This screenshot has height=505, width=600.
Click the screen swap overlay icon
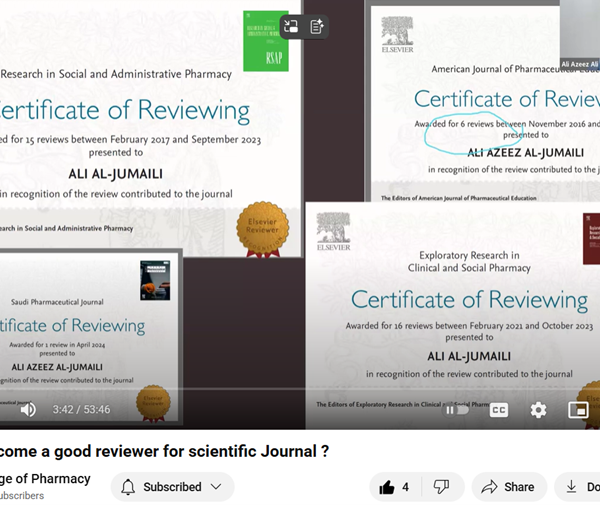click(x=291, y=27)
